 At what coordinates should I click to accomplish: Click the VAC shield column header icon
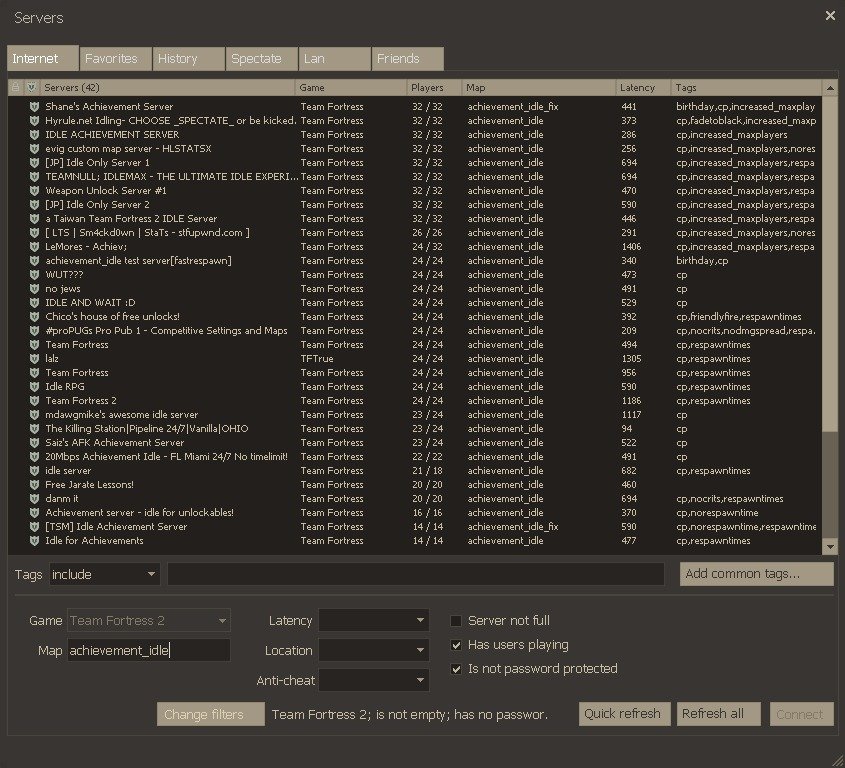31,88
